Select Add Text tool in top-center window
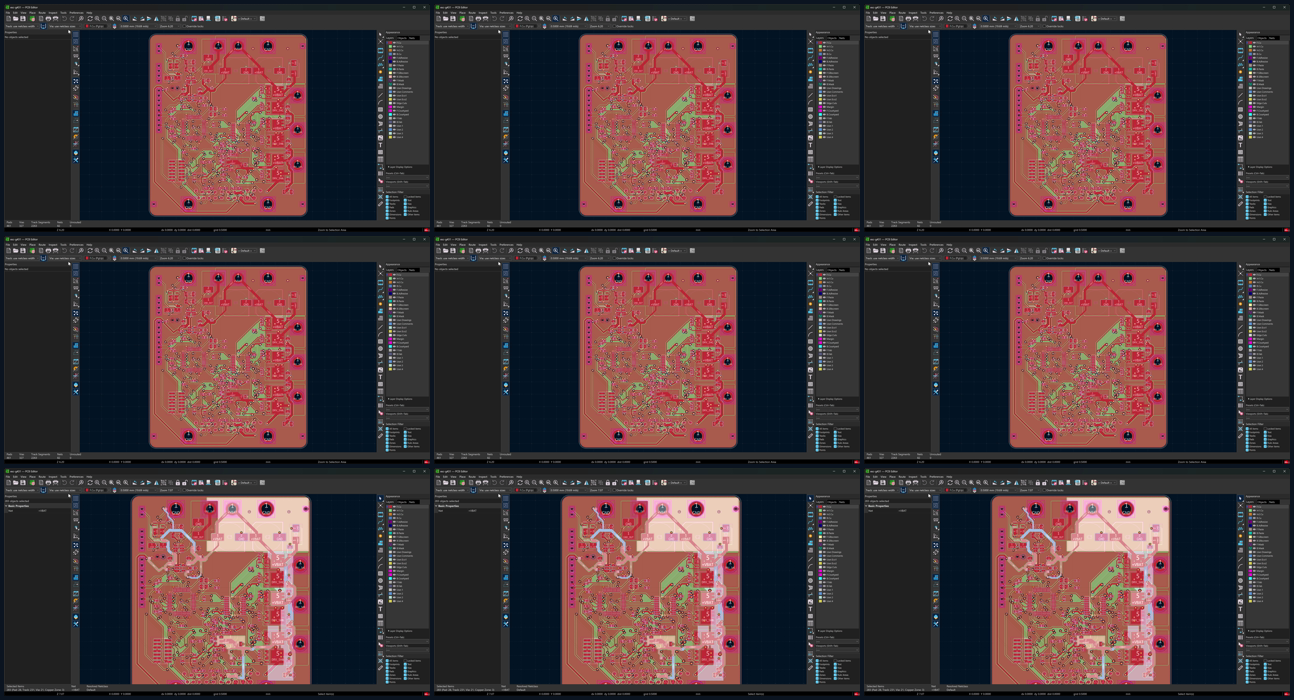Viewport: 1294px width, 700px height. pos(811,145)
